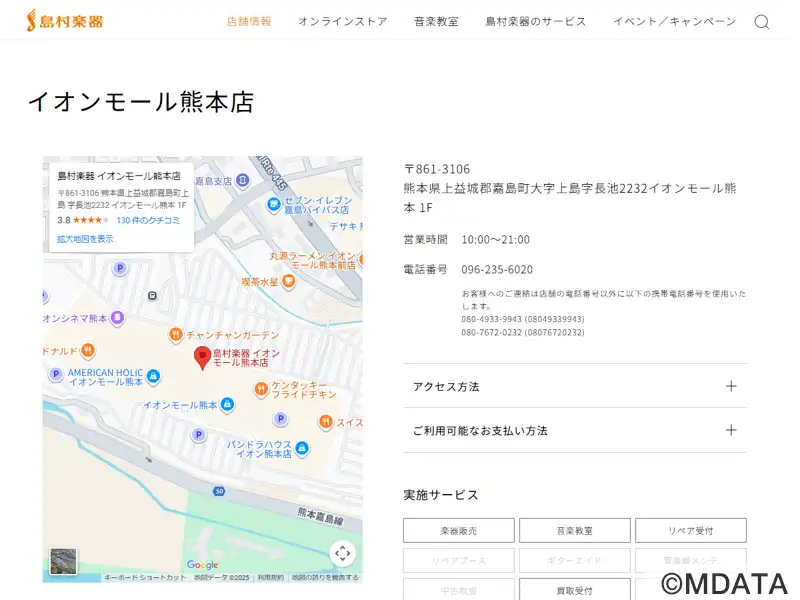Image resolution: width=800 pixels, height=600 pixels.
Task: Click the red Shimamura Gakki map pin
Action: pos(202,358)
